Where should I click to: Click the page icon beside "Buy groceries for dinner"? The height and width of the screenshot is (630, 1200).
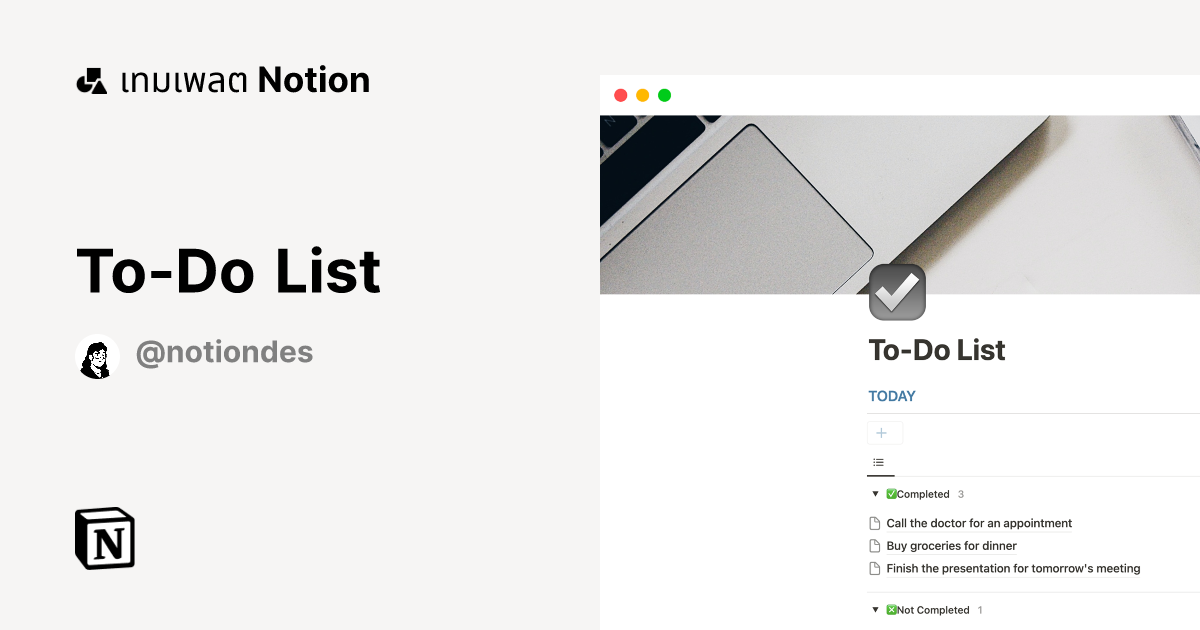[875, 545]
